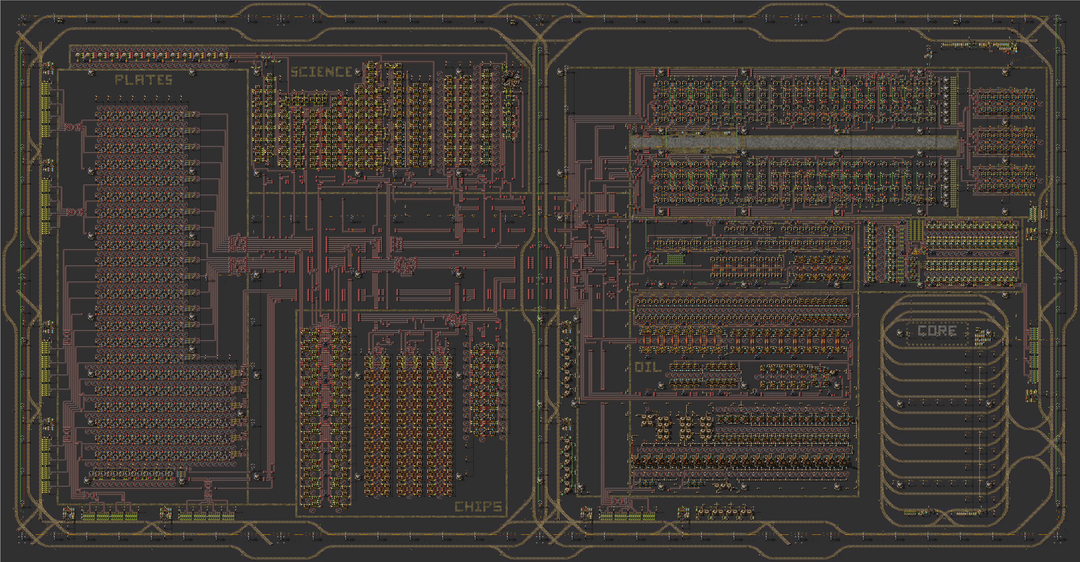Screen dimensions: 1080x562
Task: Click the assembler block directly under SCIENCE label
Action: (x=300, y=127)
